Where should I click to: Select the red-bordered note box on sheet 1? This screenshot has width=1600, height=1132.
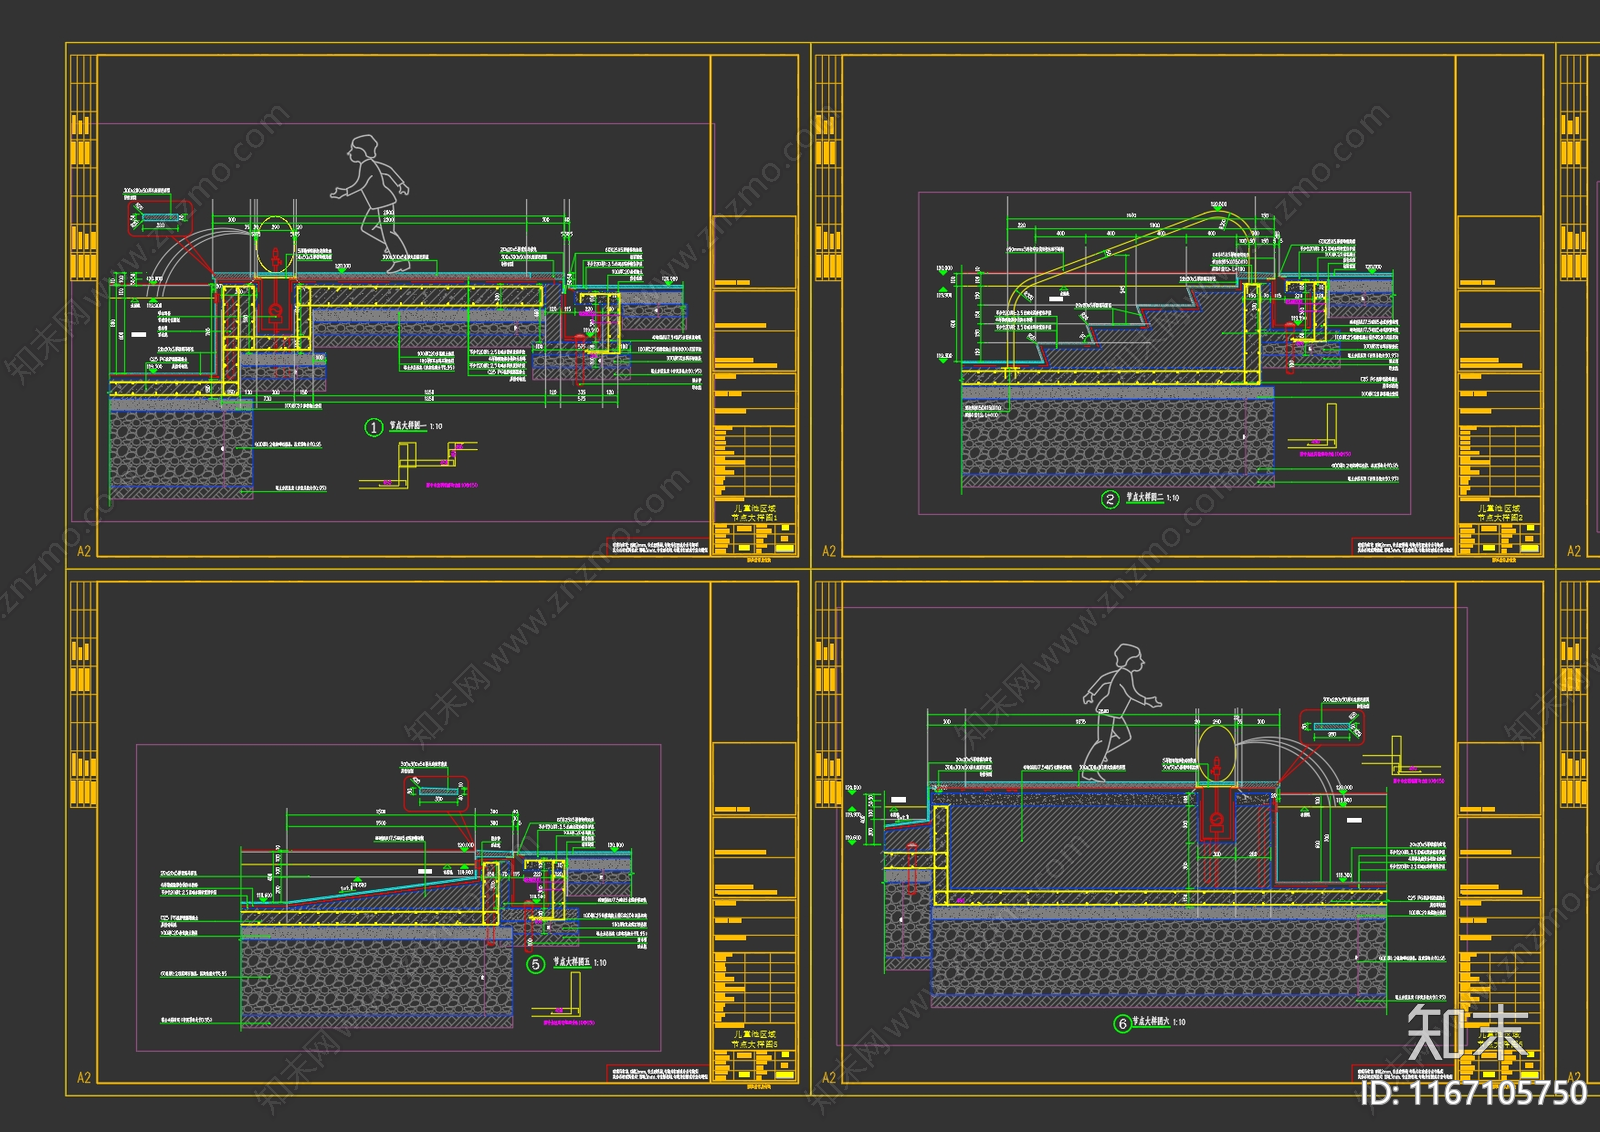(659, 547)
